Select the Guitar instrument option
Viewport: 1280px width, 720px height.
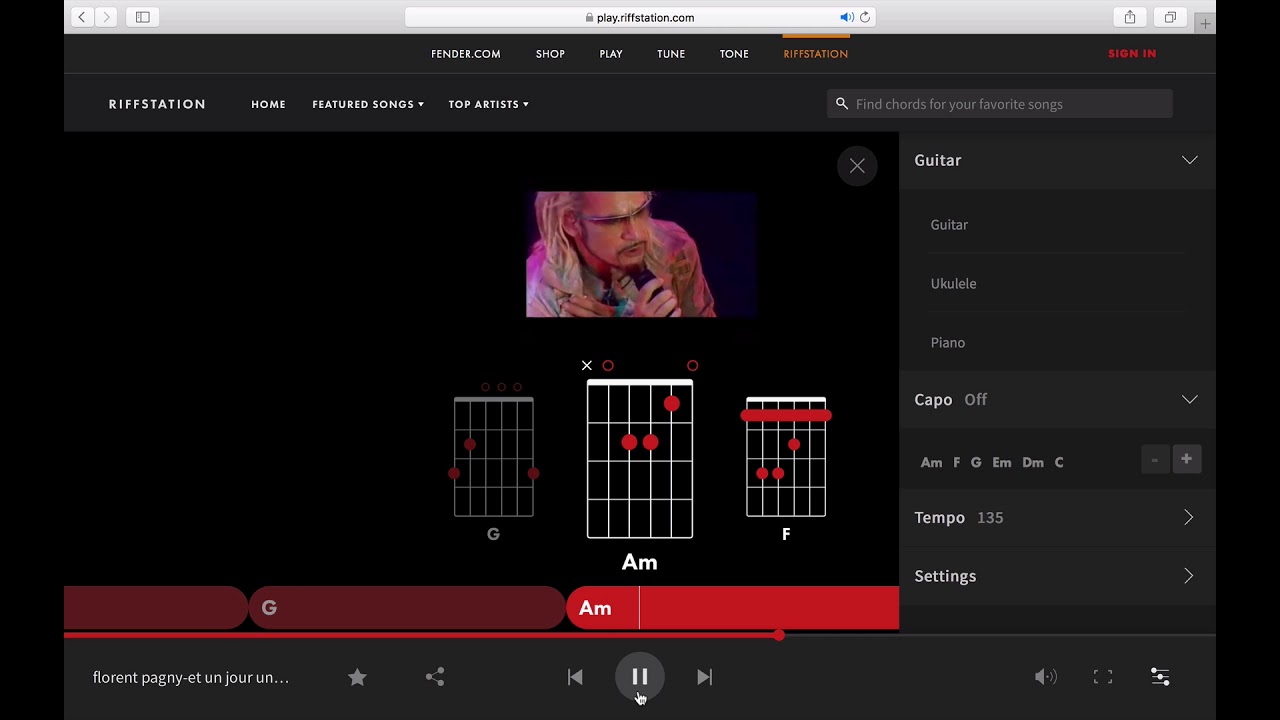pyautogui.click(x=949, y=225)
